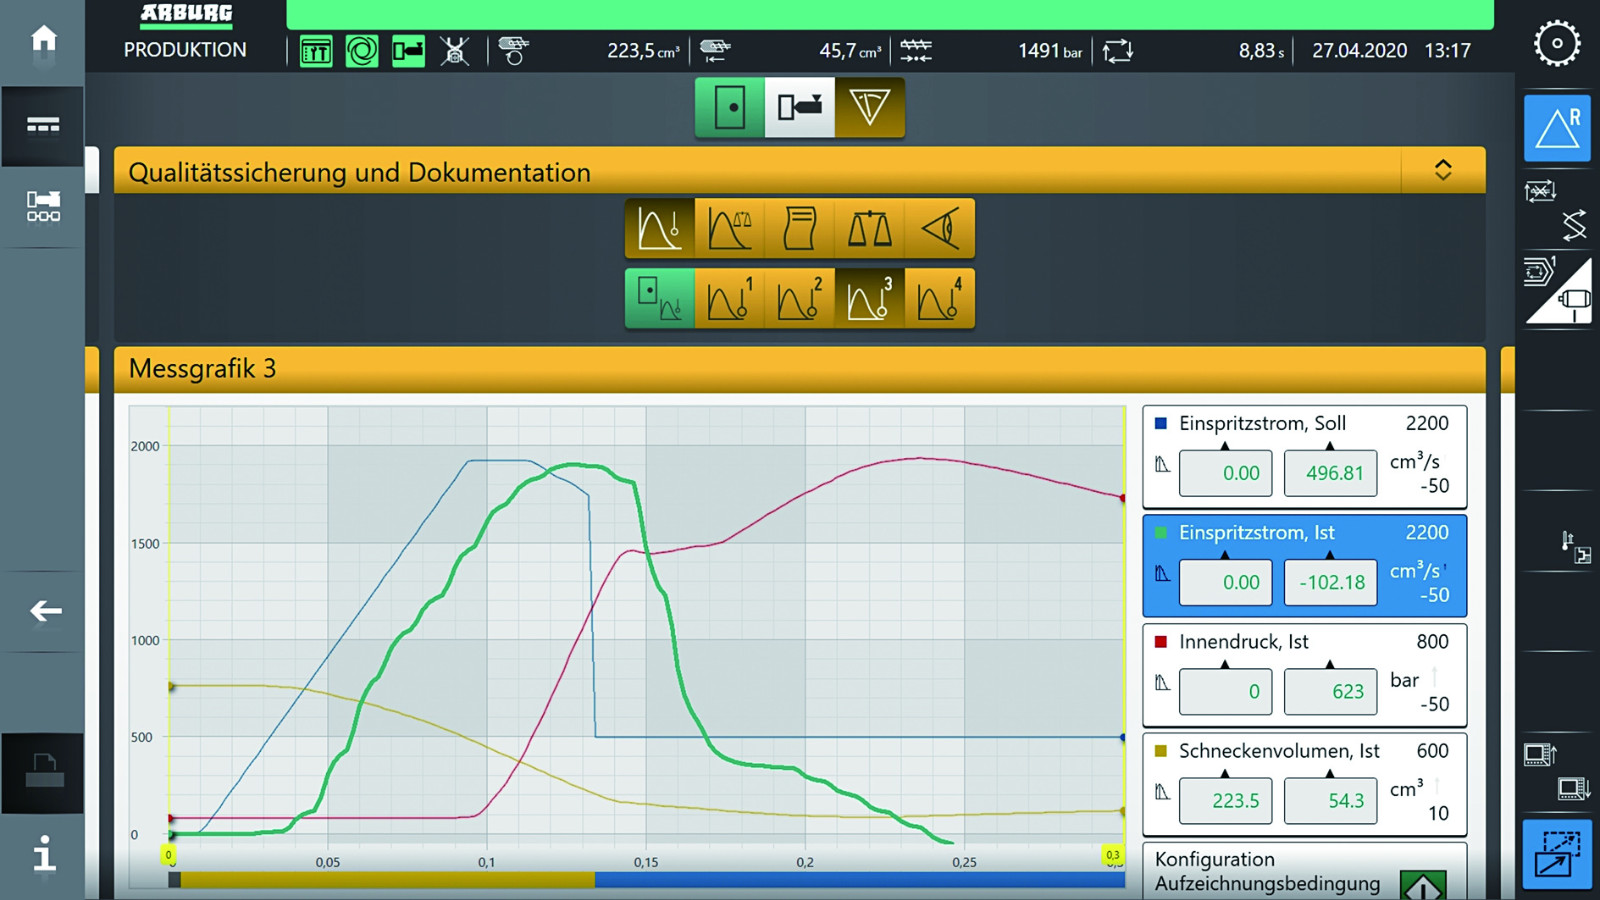The image size is (1600, 900).
Task: Open the document/print icon in sidebar
Action: [43, 771]
